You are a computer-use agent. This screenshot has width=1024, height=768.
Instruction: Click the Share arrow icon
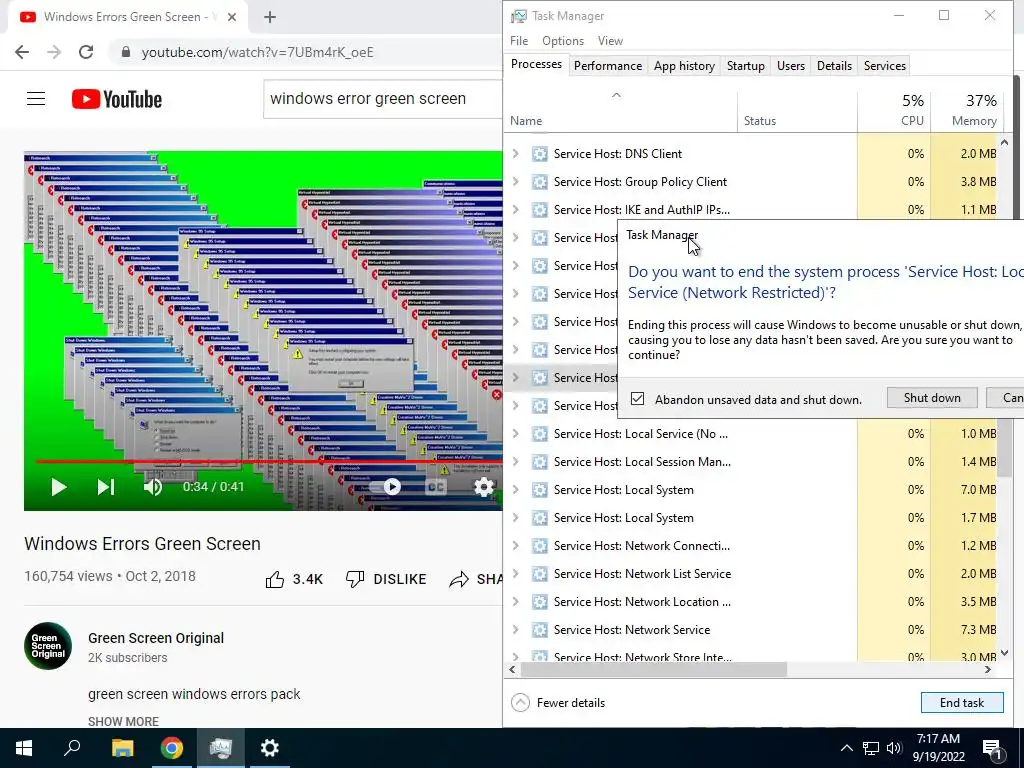coord(459,579)
